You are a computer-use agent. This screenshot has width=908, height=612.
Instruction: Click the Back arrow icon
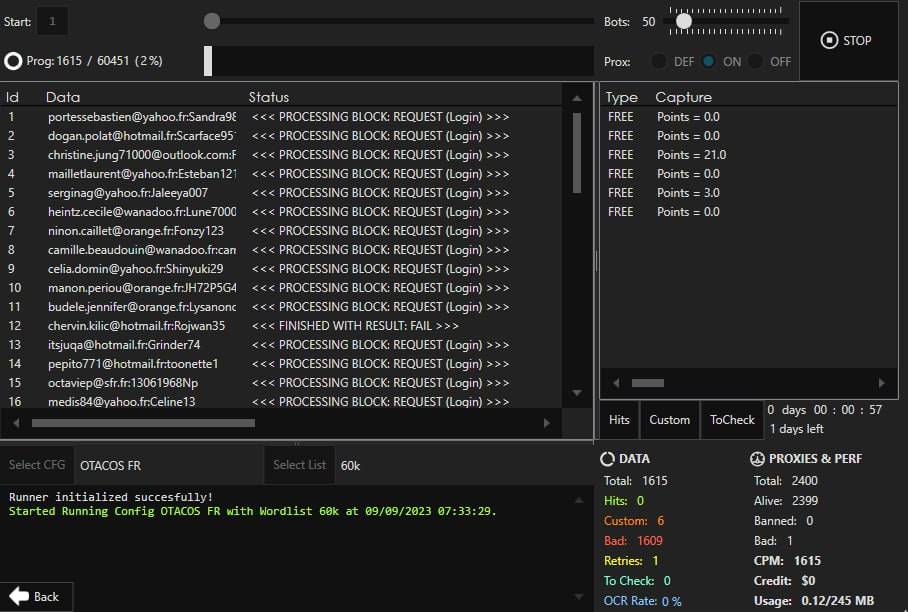19,596
